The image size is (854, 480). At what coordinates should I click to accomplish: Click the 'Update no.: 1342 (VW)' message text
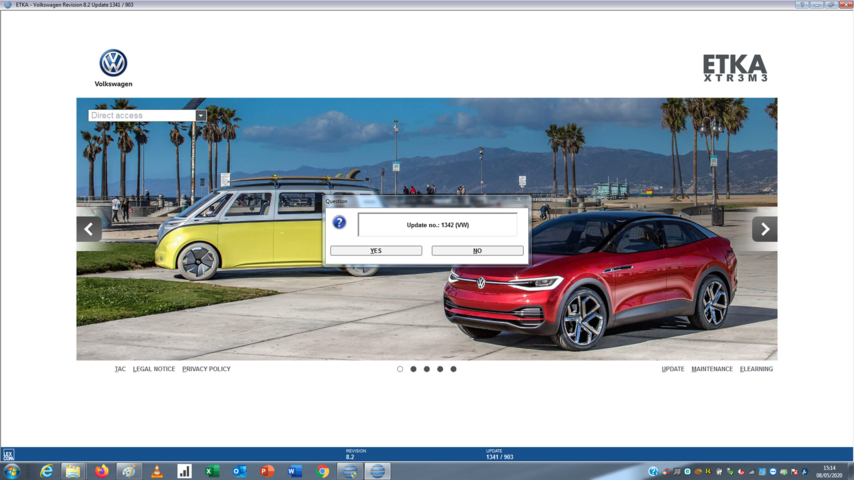[x=437, y=225]
